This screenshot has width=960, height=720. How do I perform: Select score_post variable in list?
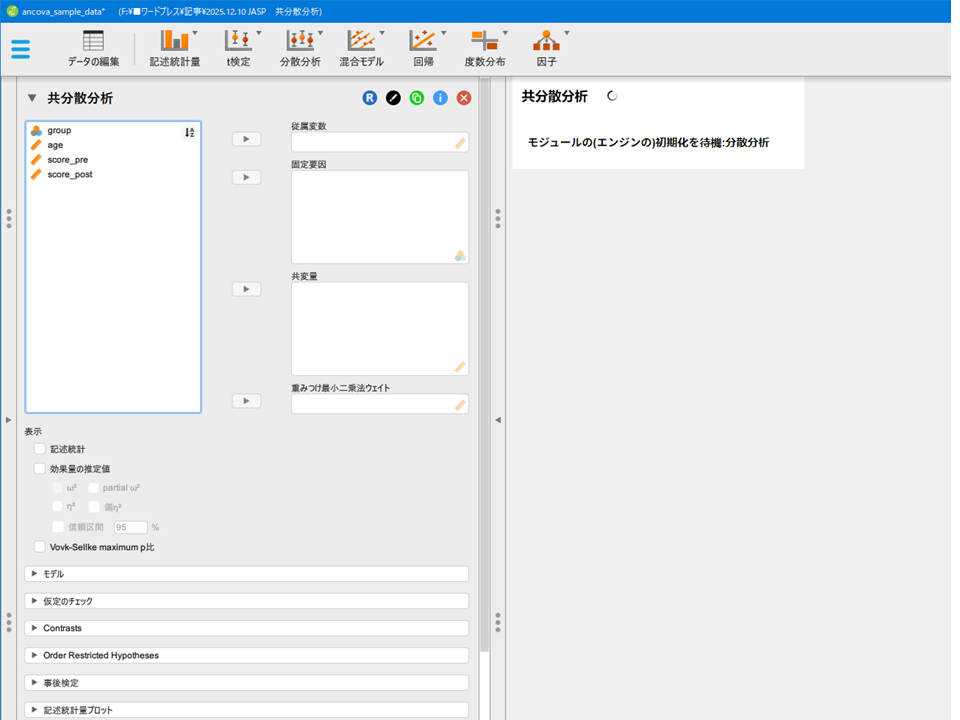70,174
